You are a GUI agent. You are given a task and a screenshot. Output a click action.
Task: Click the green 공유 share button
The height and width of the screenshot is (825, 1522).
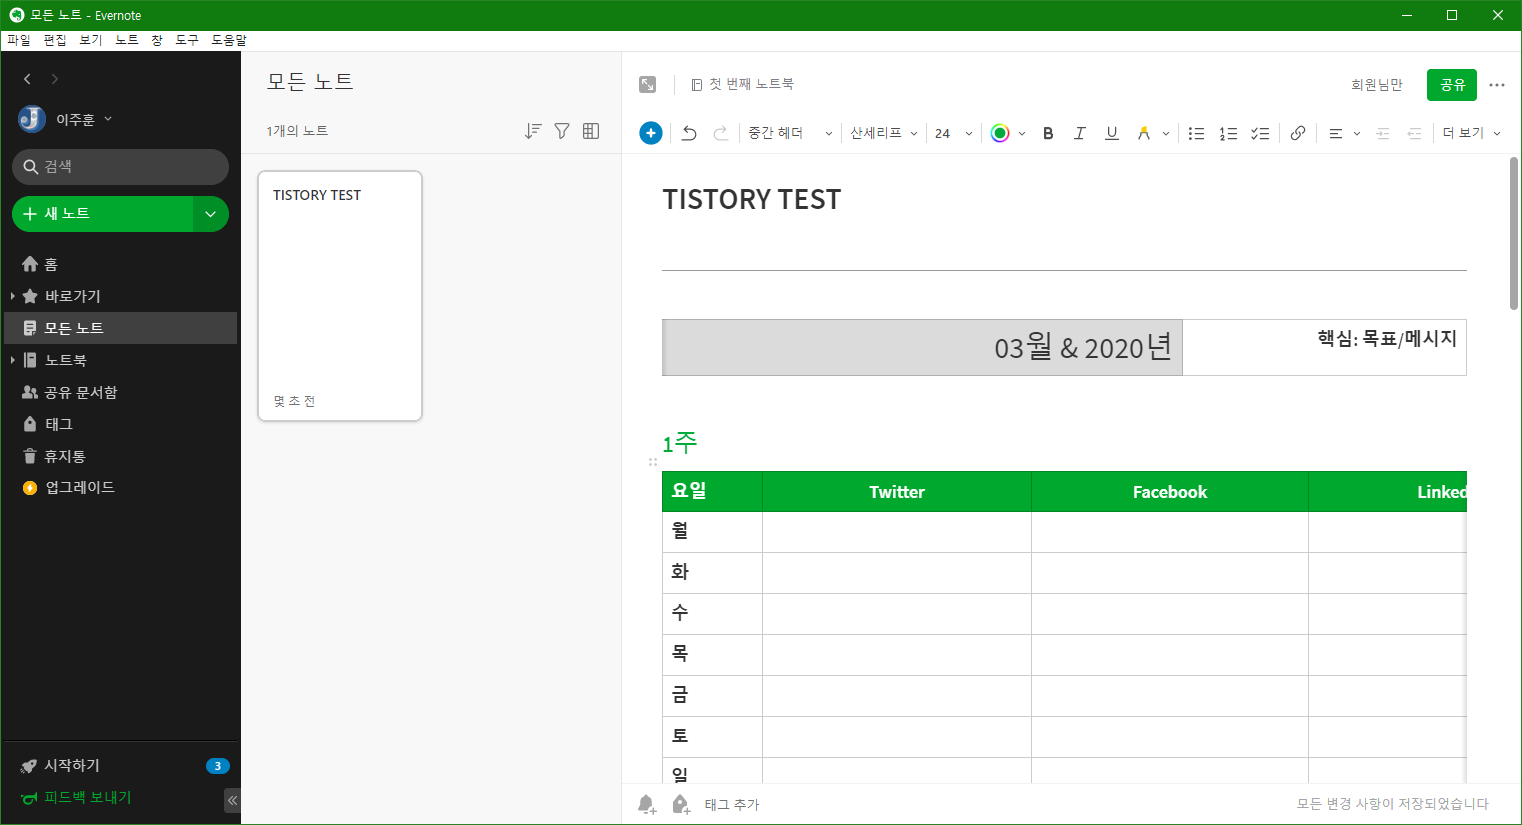[x=1452, y=85]
